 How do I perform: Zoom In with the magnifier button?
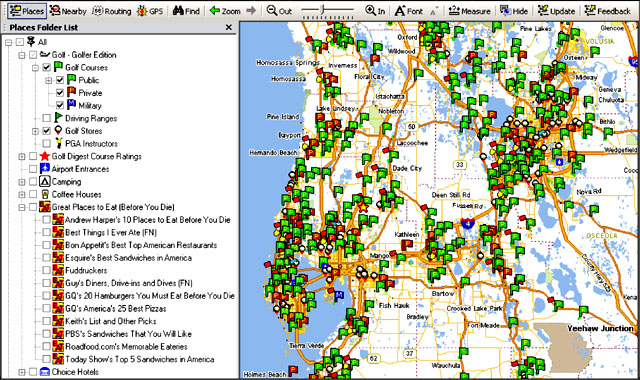pos(375,11)
